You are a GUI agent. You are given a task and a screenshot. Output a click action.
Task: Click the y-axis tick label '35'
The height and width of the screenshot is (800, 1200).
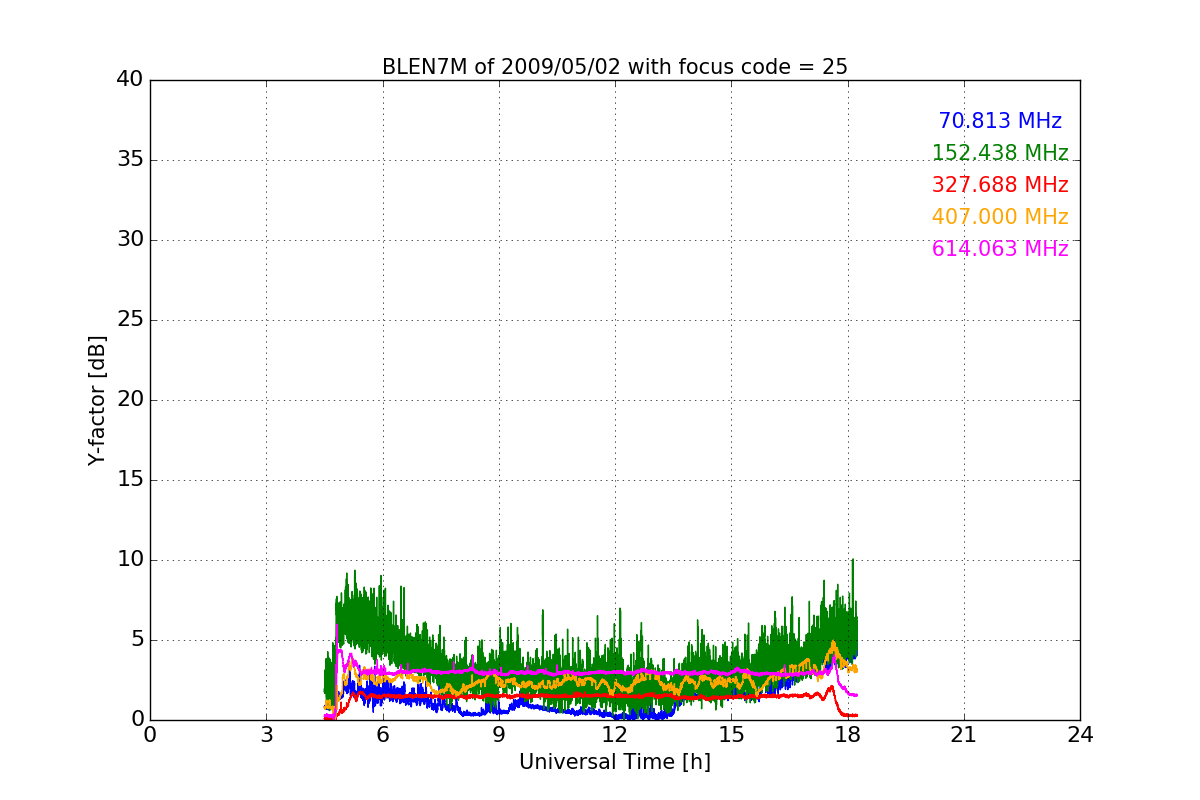pyautogui.click(x=130, y=159)
